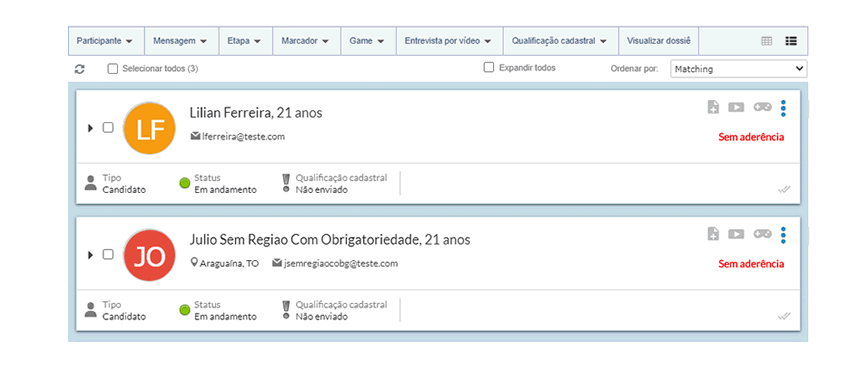850x380 pixels.
Task: Click the Visualizar dossiê button
Action: (659, 41)
